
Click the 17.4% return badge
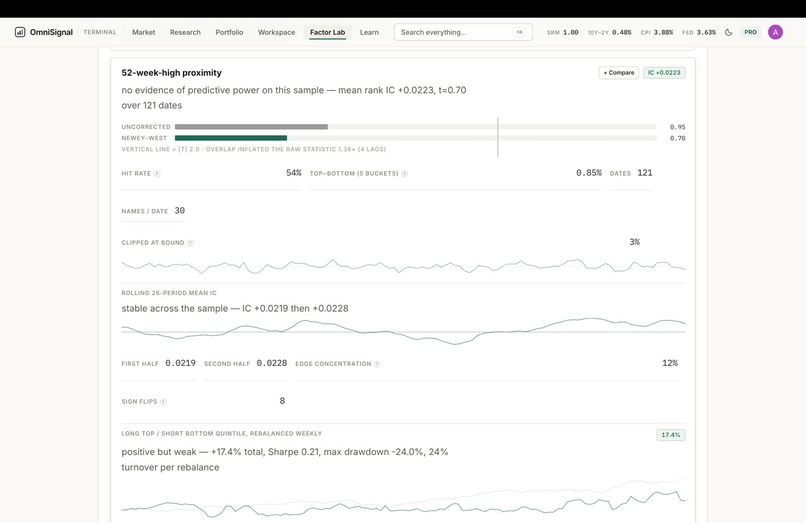click(x=671, y=435)
